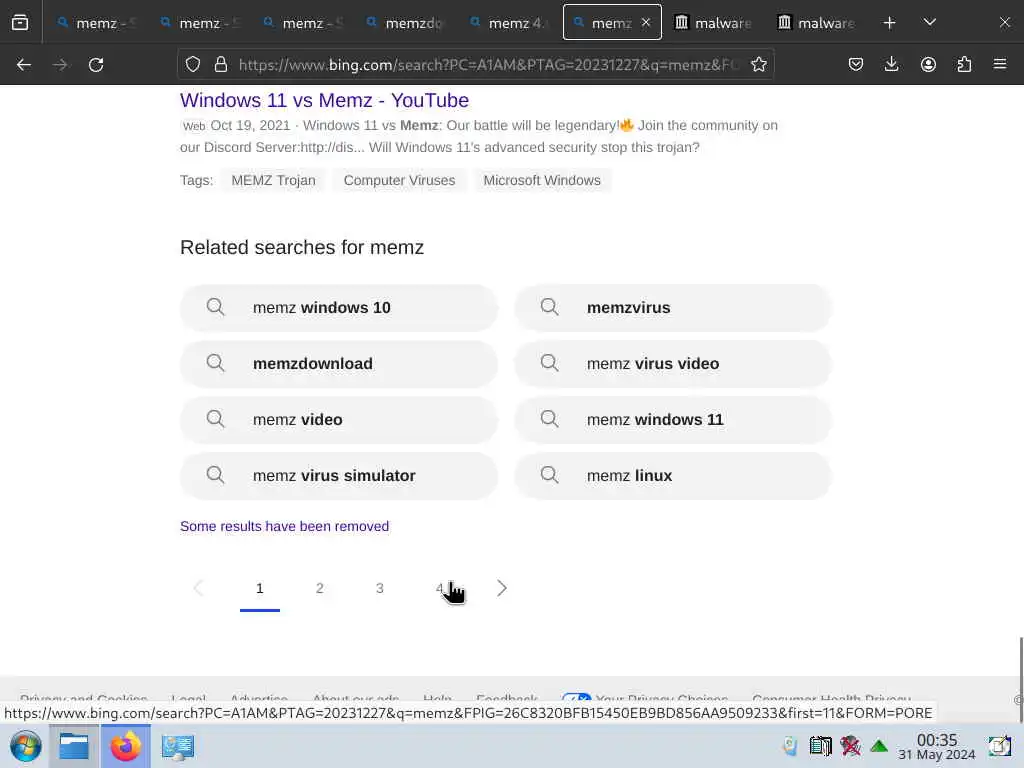
Task: Select the MEMZ Trojan tag
Action: 273,180
